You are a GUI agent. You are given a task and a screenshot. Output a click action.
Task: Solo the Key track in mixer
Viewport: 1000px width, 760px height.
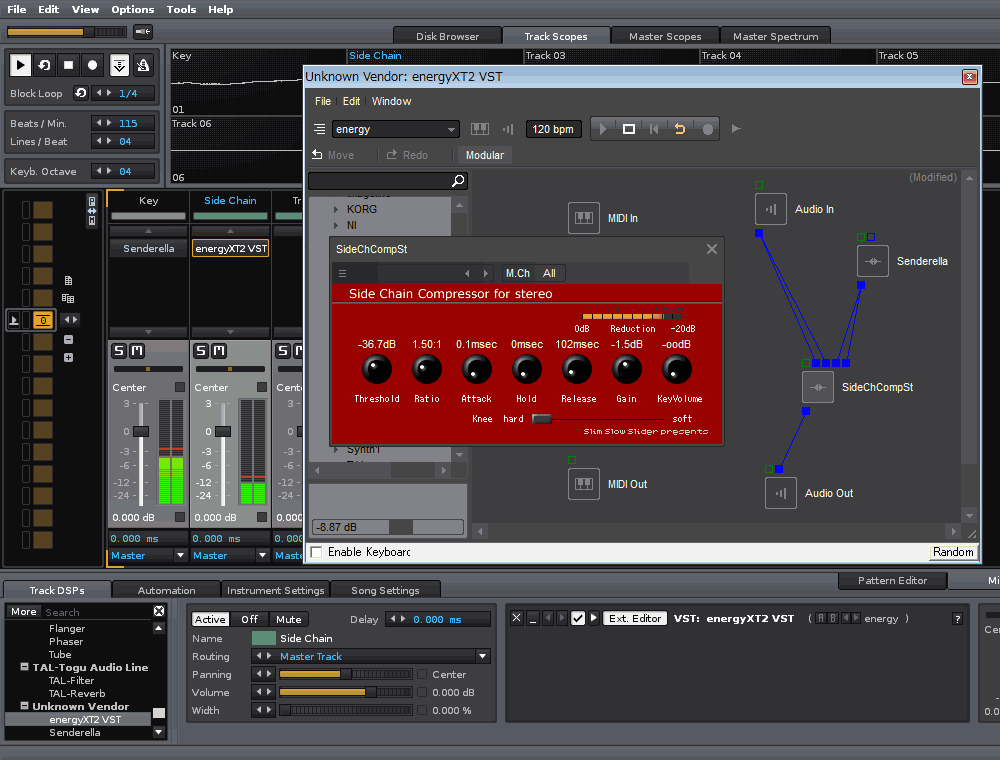click(x=119, y=351)
